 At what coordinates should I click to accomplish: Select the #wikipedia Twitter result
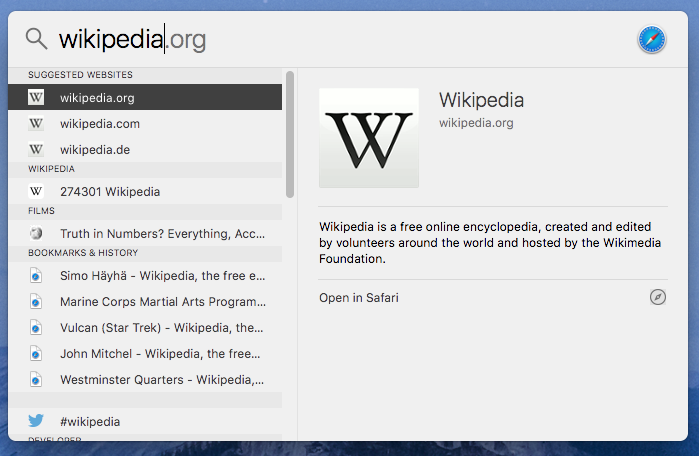(x=145, y=421)
